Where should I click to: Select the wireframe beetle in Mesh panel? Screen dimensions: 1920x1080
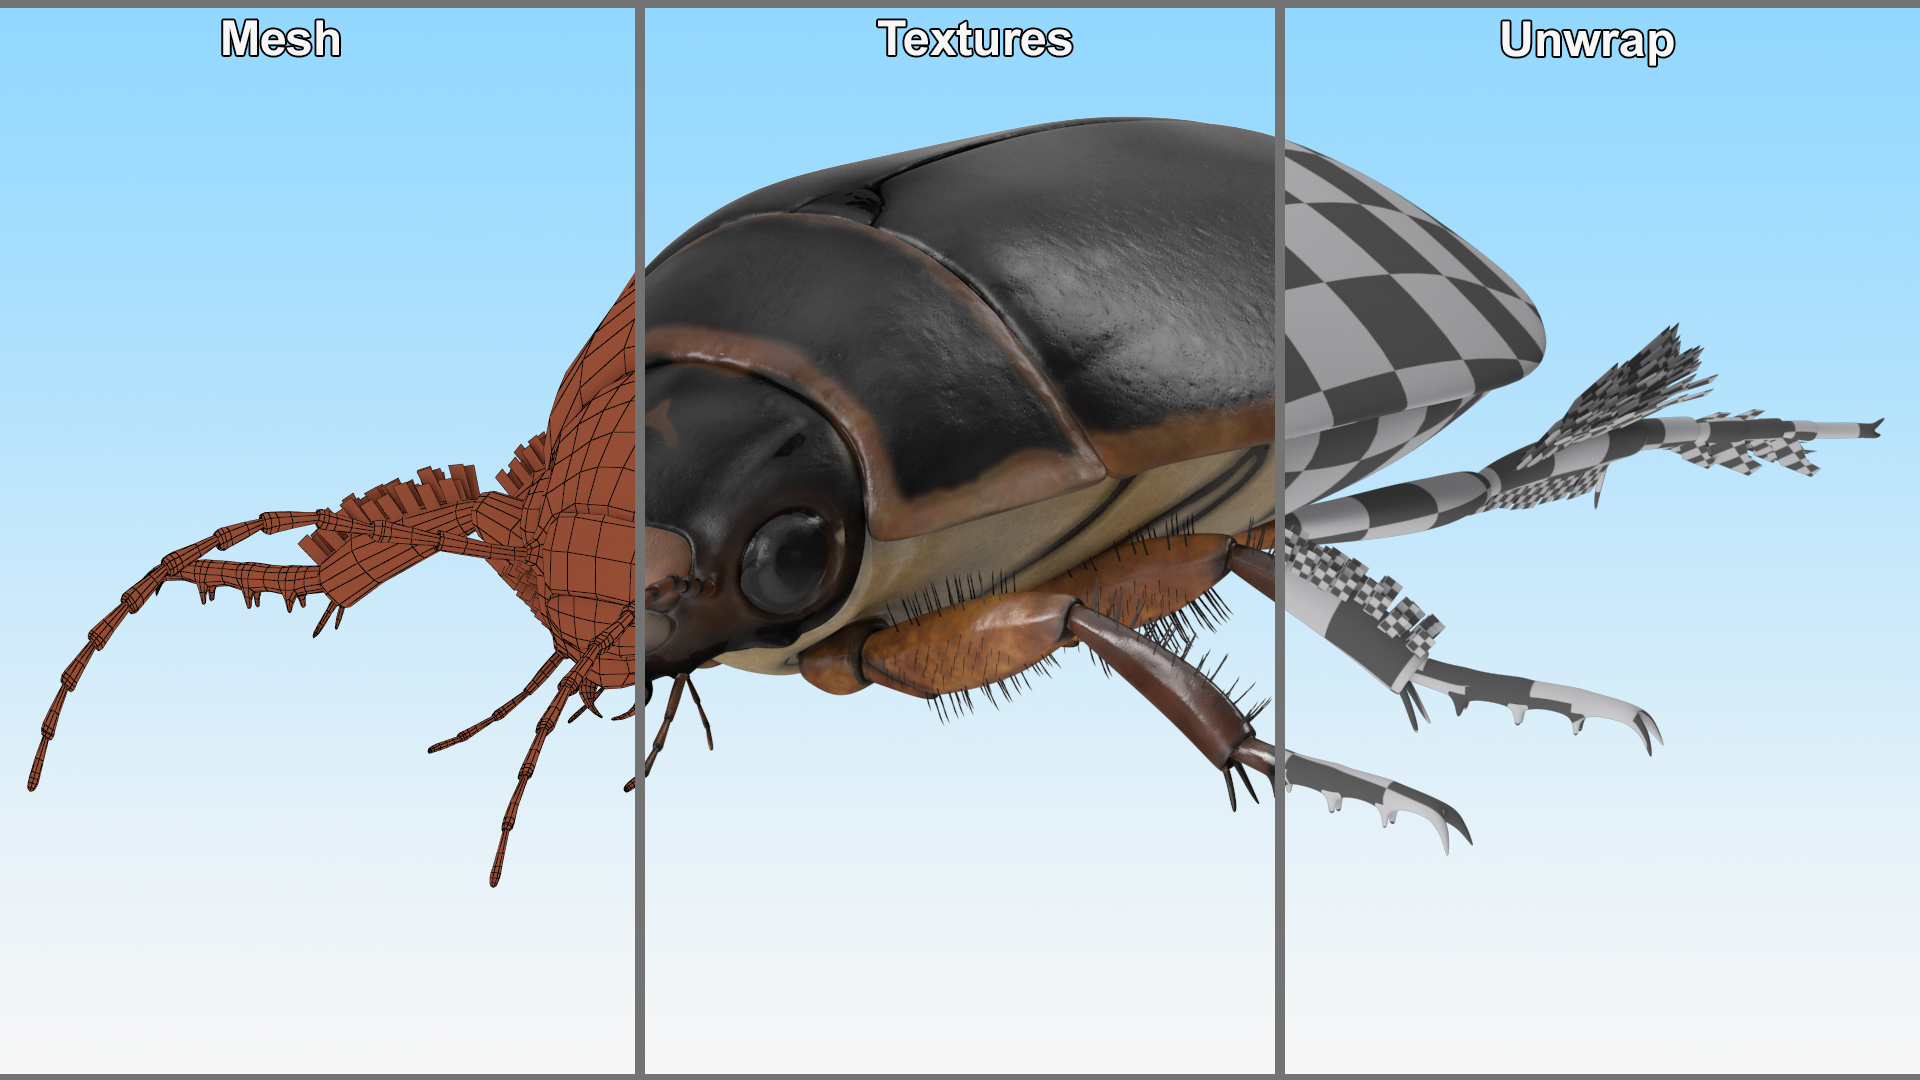(331, 582)
